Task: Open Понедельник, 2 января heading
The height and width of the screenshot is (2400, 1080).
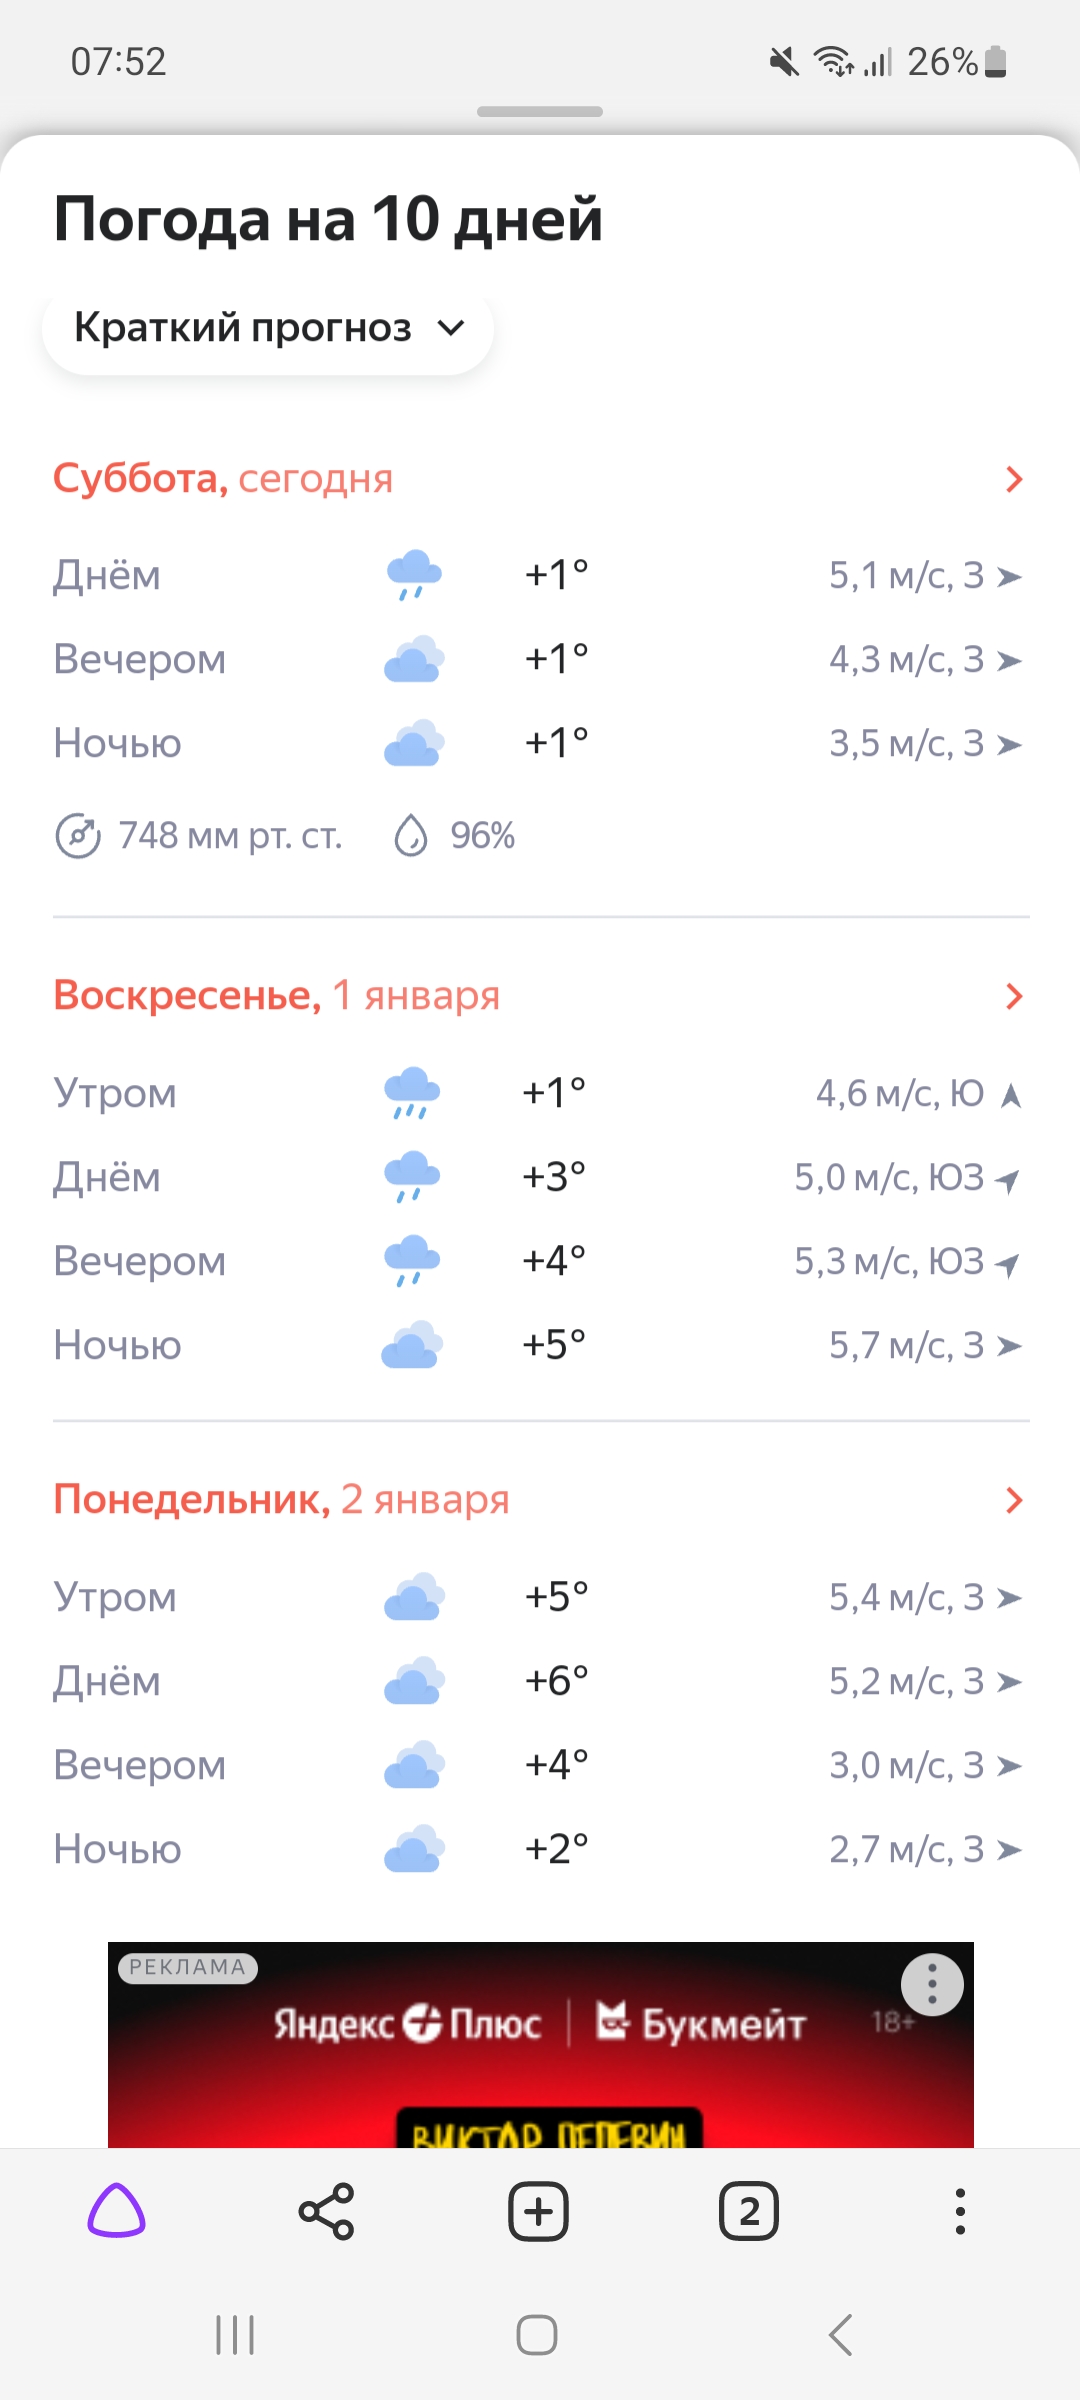Action: coord(281,1500)
